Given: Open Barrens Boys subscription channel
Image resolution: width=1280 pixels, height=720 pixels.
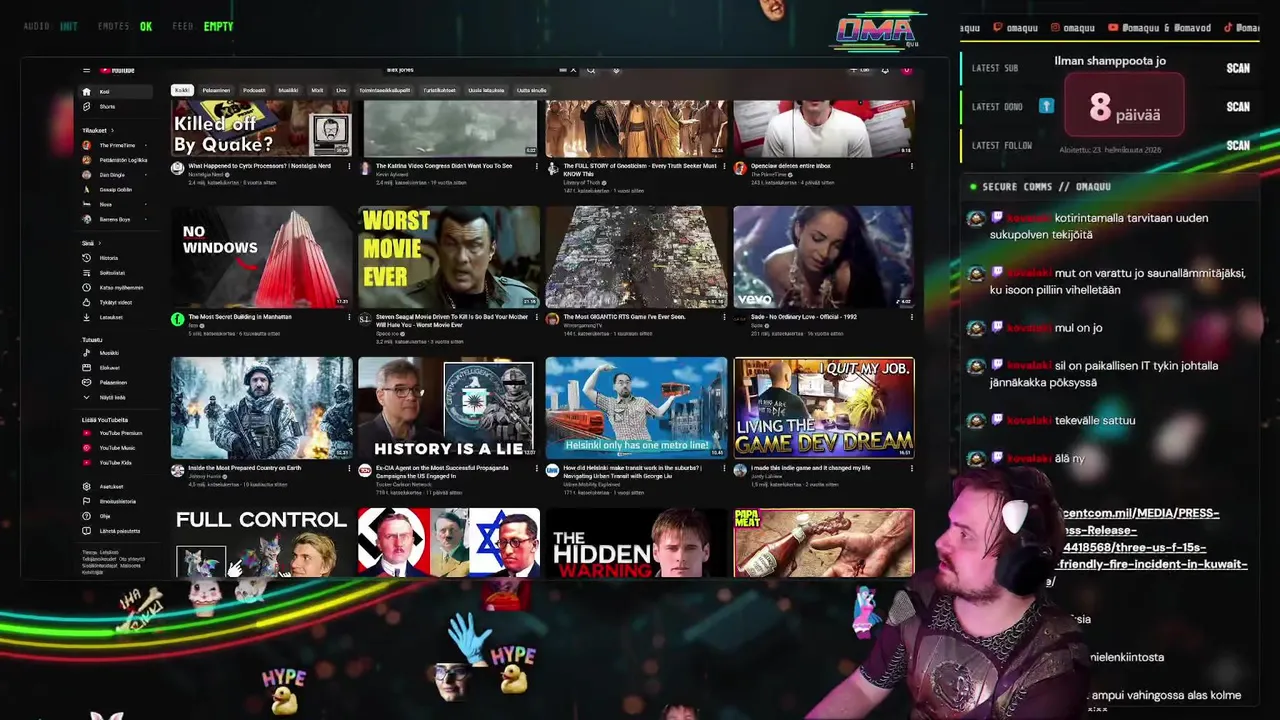Looking at the screenshot, I should pos(114,219).
